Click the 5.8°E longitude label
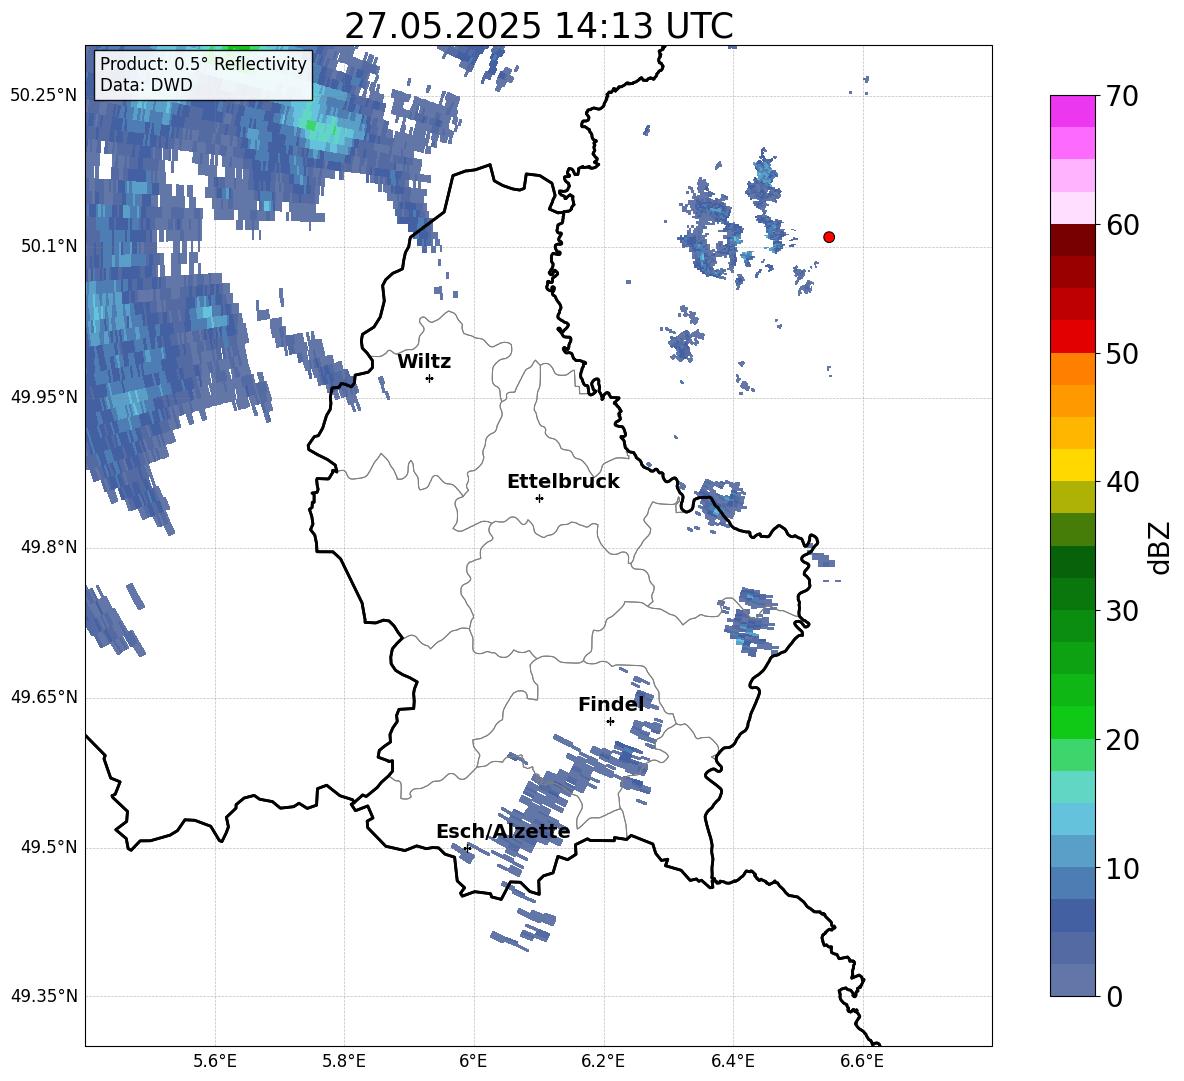 click(344, 1061)
